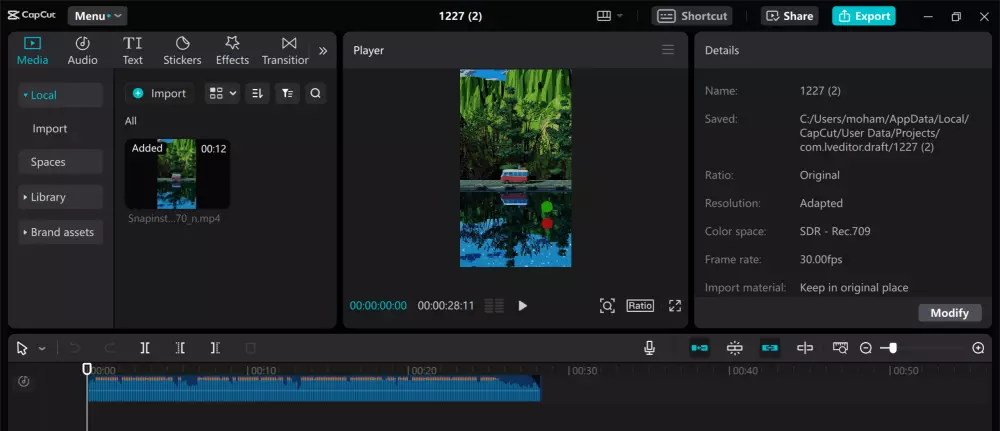Open the Ratio button in player

[x=640, y=305]
